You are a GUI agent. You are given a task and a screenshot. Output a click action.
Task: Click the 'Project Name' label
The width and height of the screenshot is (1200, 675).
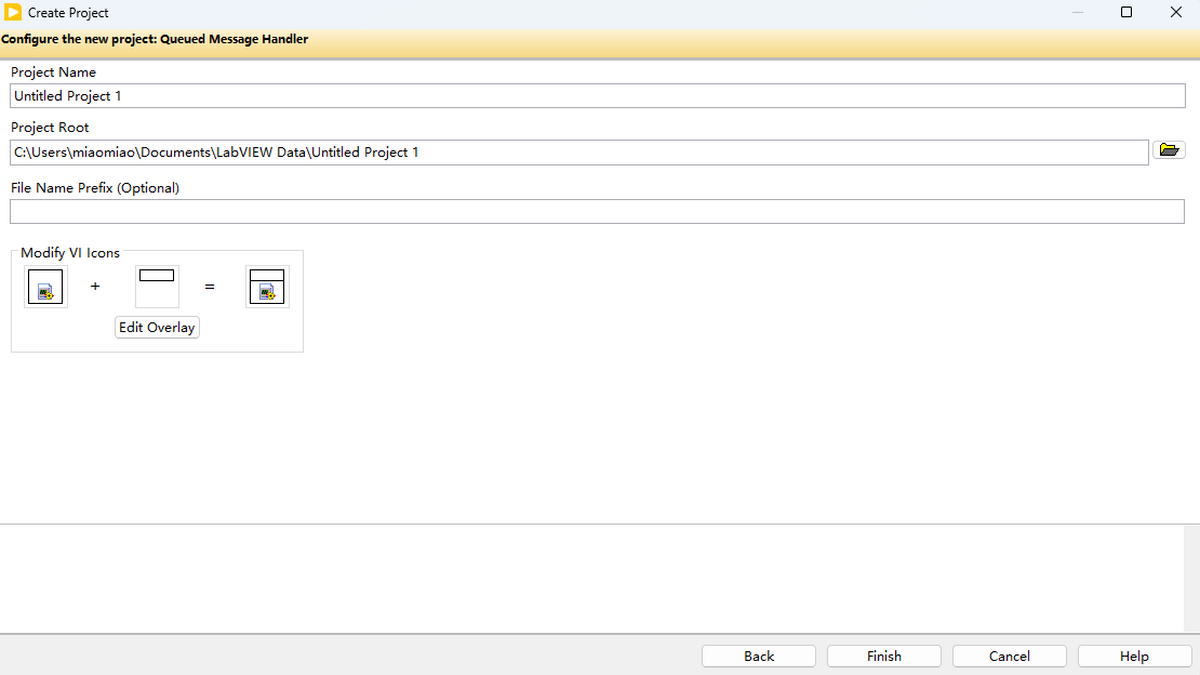(x=54, y=72)
